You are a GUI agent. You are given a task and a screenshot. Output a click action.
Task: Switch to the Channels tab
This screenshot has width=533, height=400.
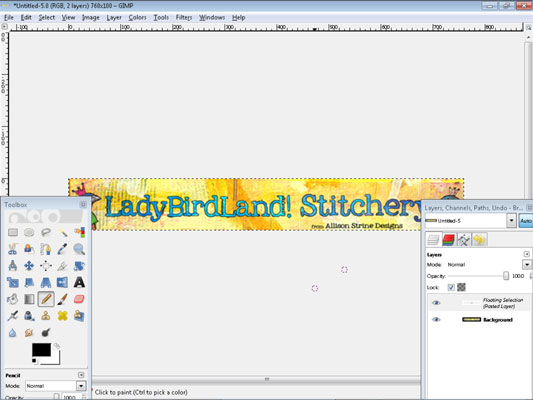449,240
